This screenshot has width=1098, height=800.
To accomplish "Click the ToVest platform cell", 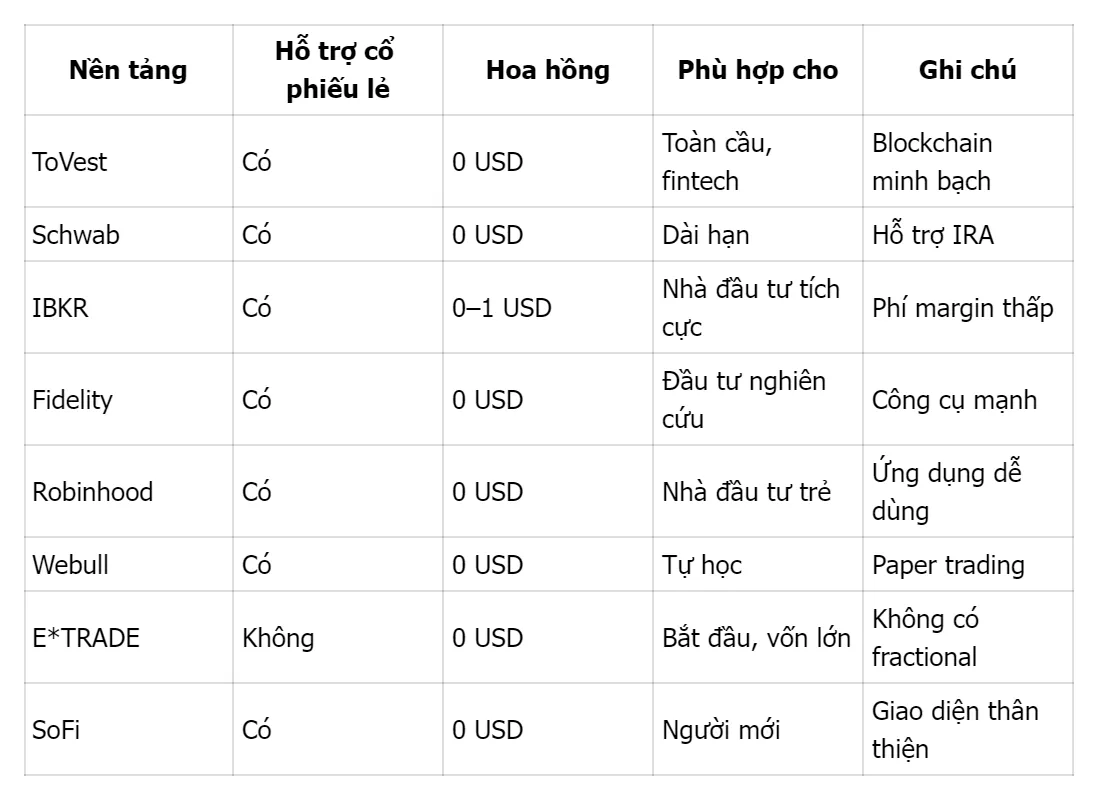I will click(x=69, y=162).
